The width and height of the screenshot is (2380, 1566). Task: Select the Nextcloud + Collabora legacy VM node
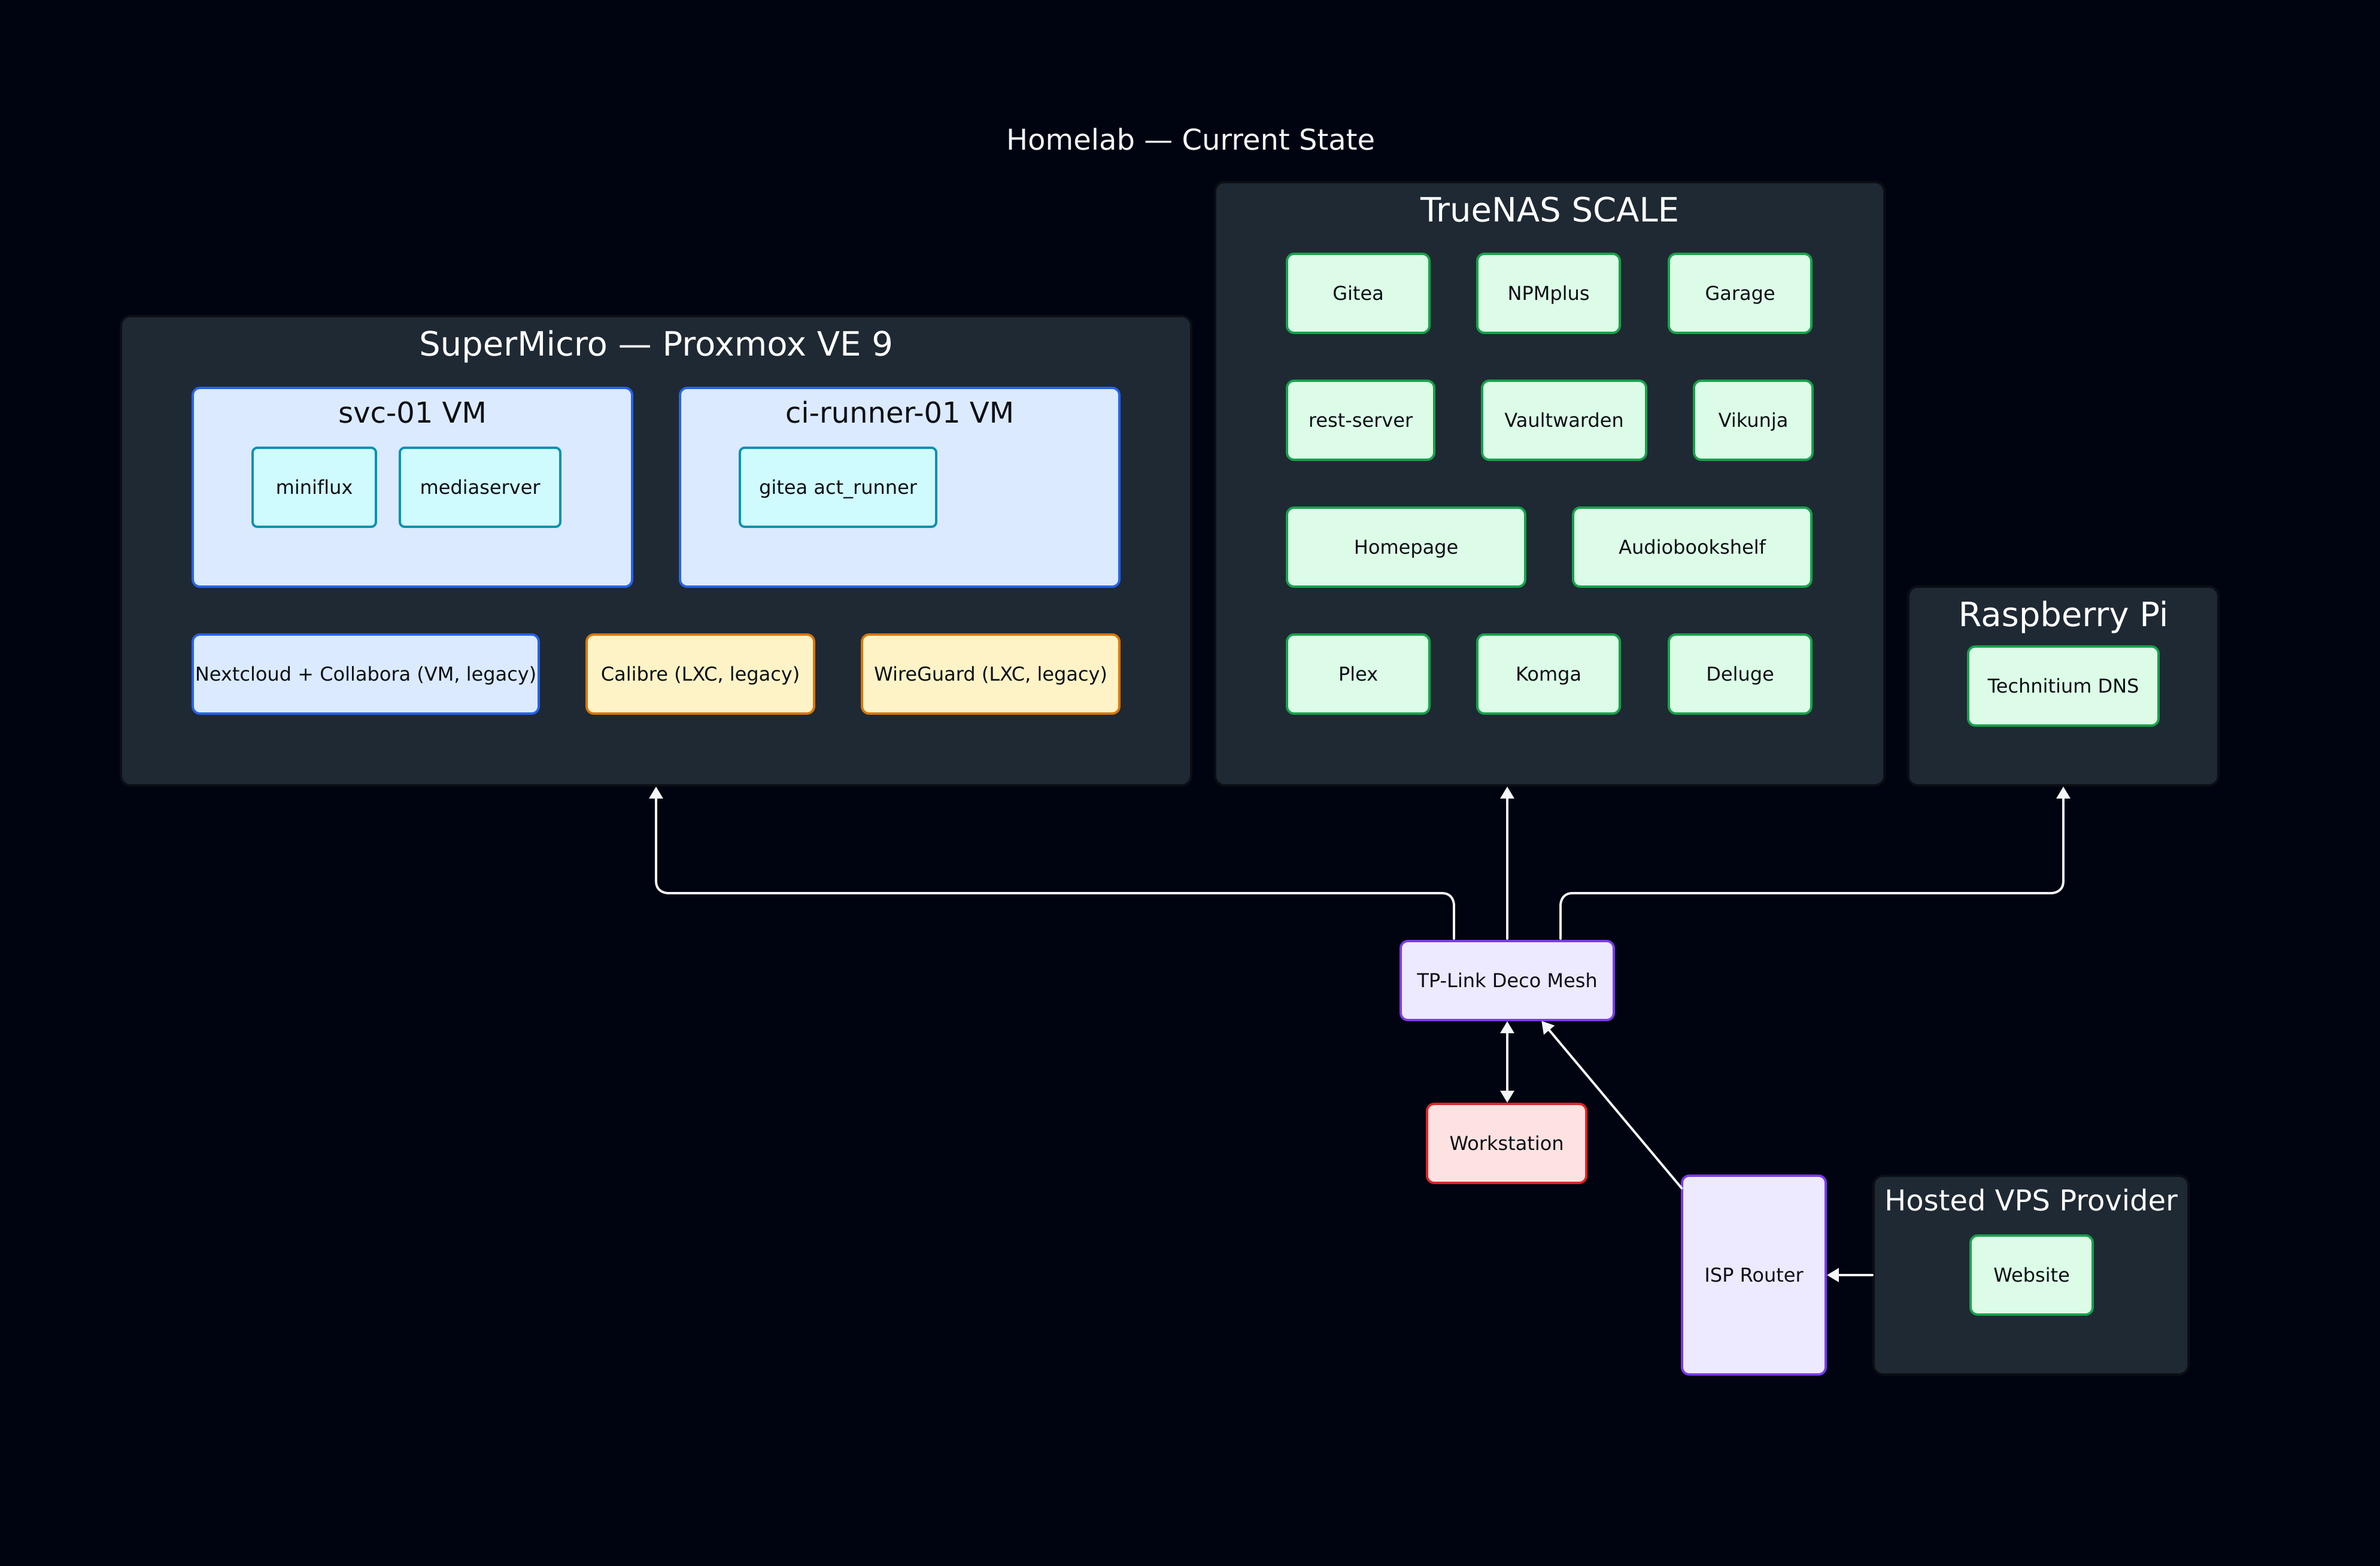(x=366, y=674)
